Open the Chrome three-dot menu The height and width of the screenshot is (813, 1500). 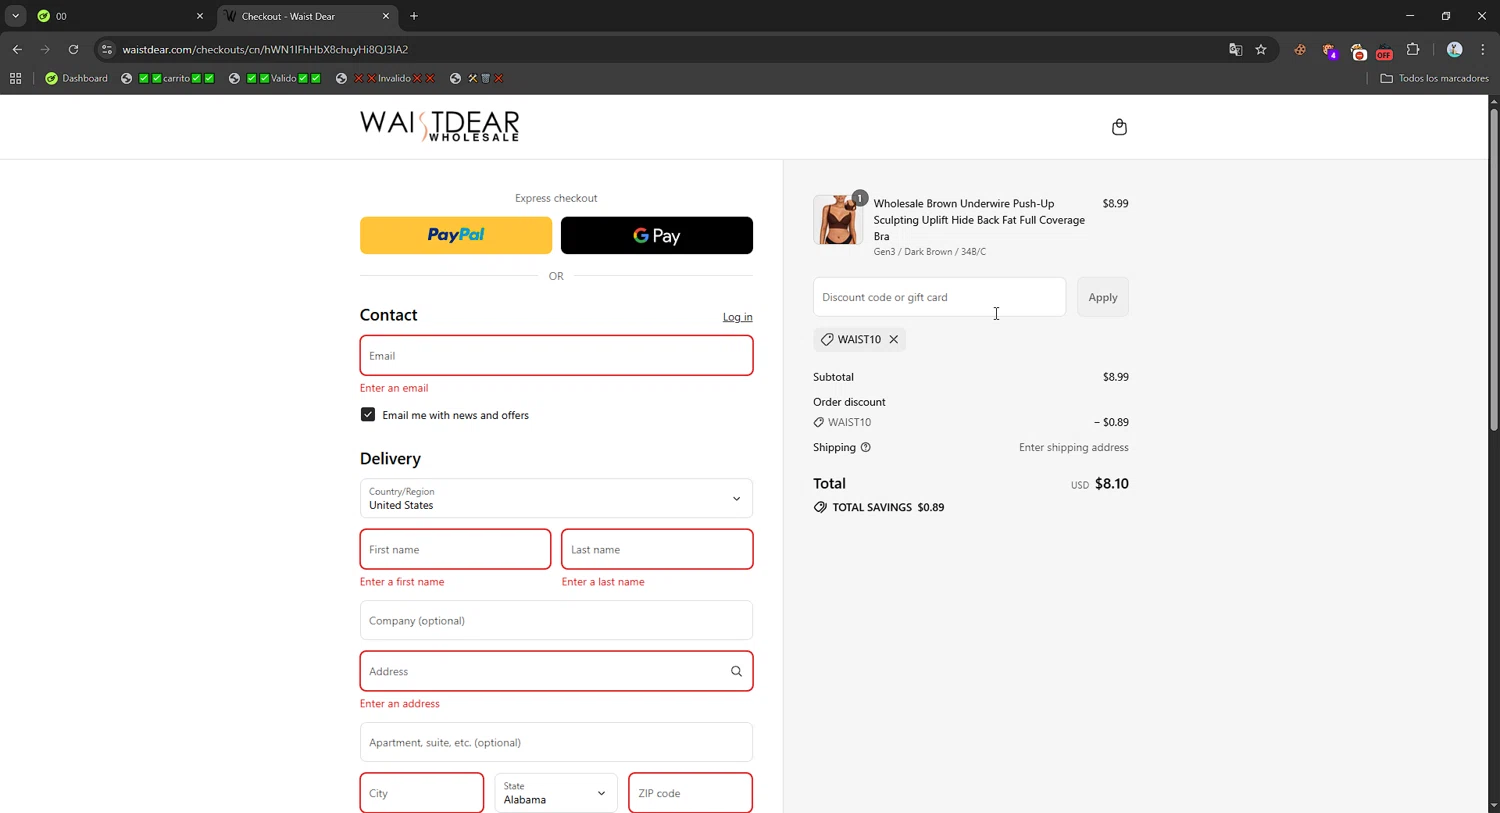coord(1483,50)
